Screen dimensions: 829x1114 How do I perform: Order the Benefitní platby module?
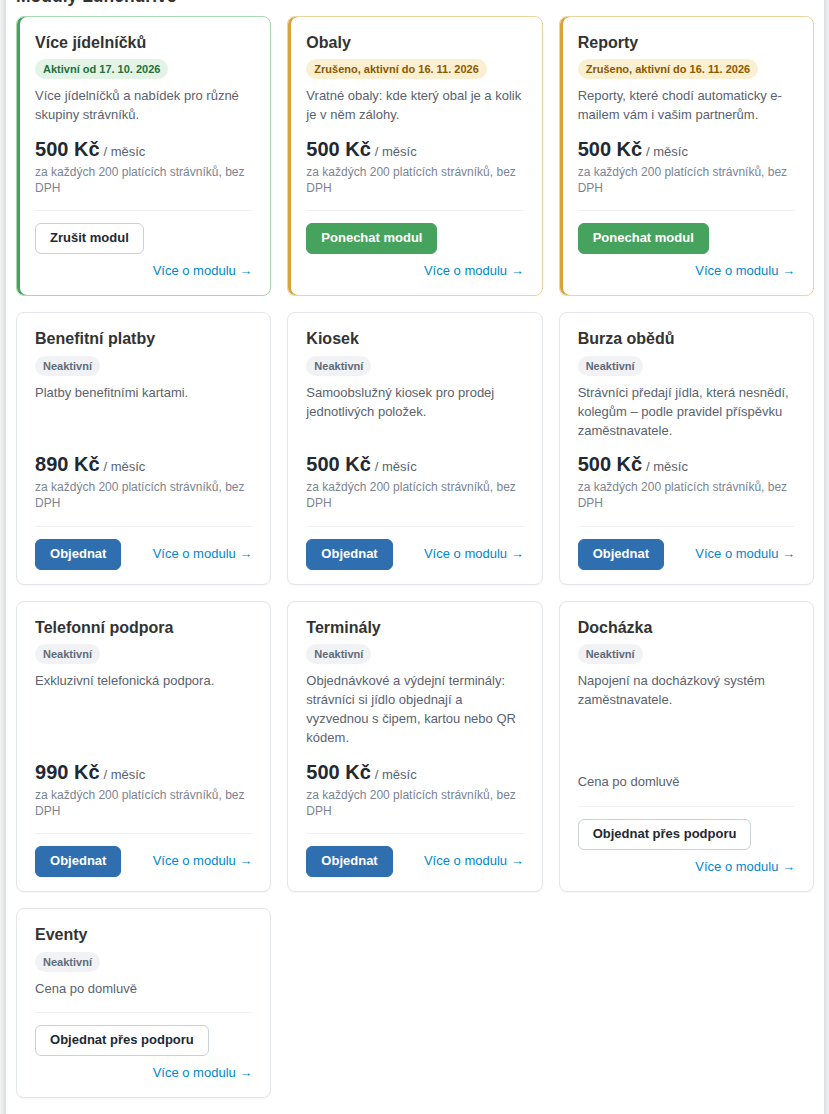coord(78,554)
